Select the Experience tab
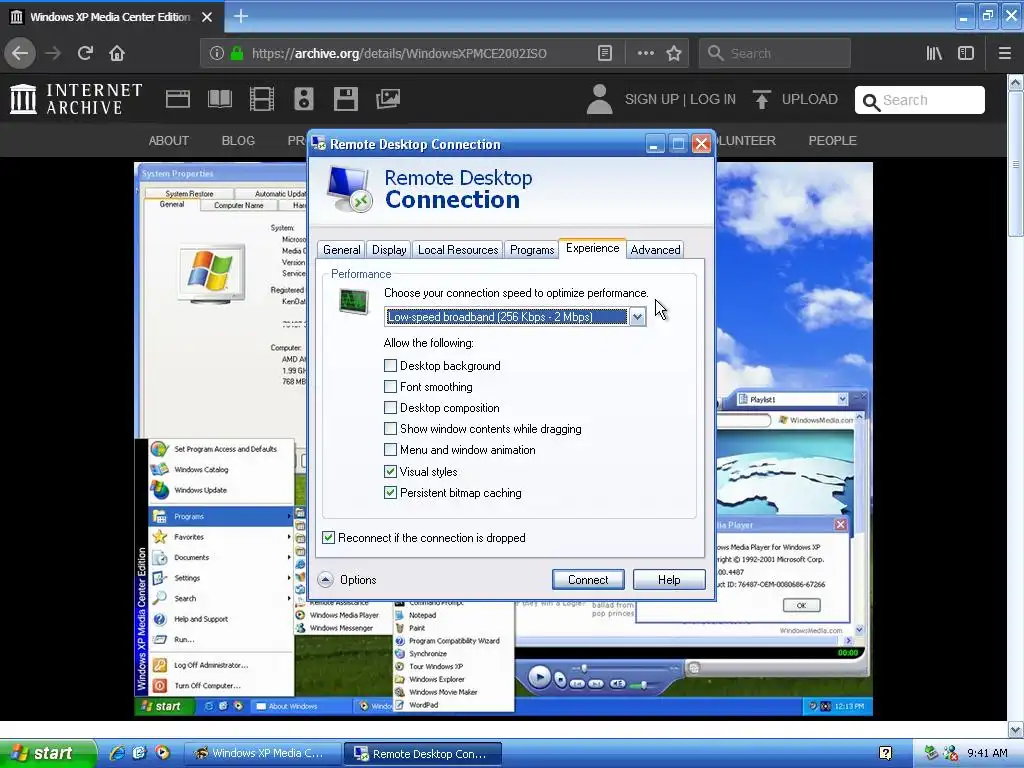Screen dimensions: 1024x768 pyautogui.click(x=592, y=248)
